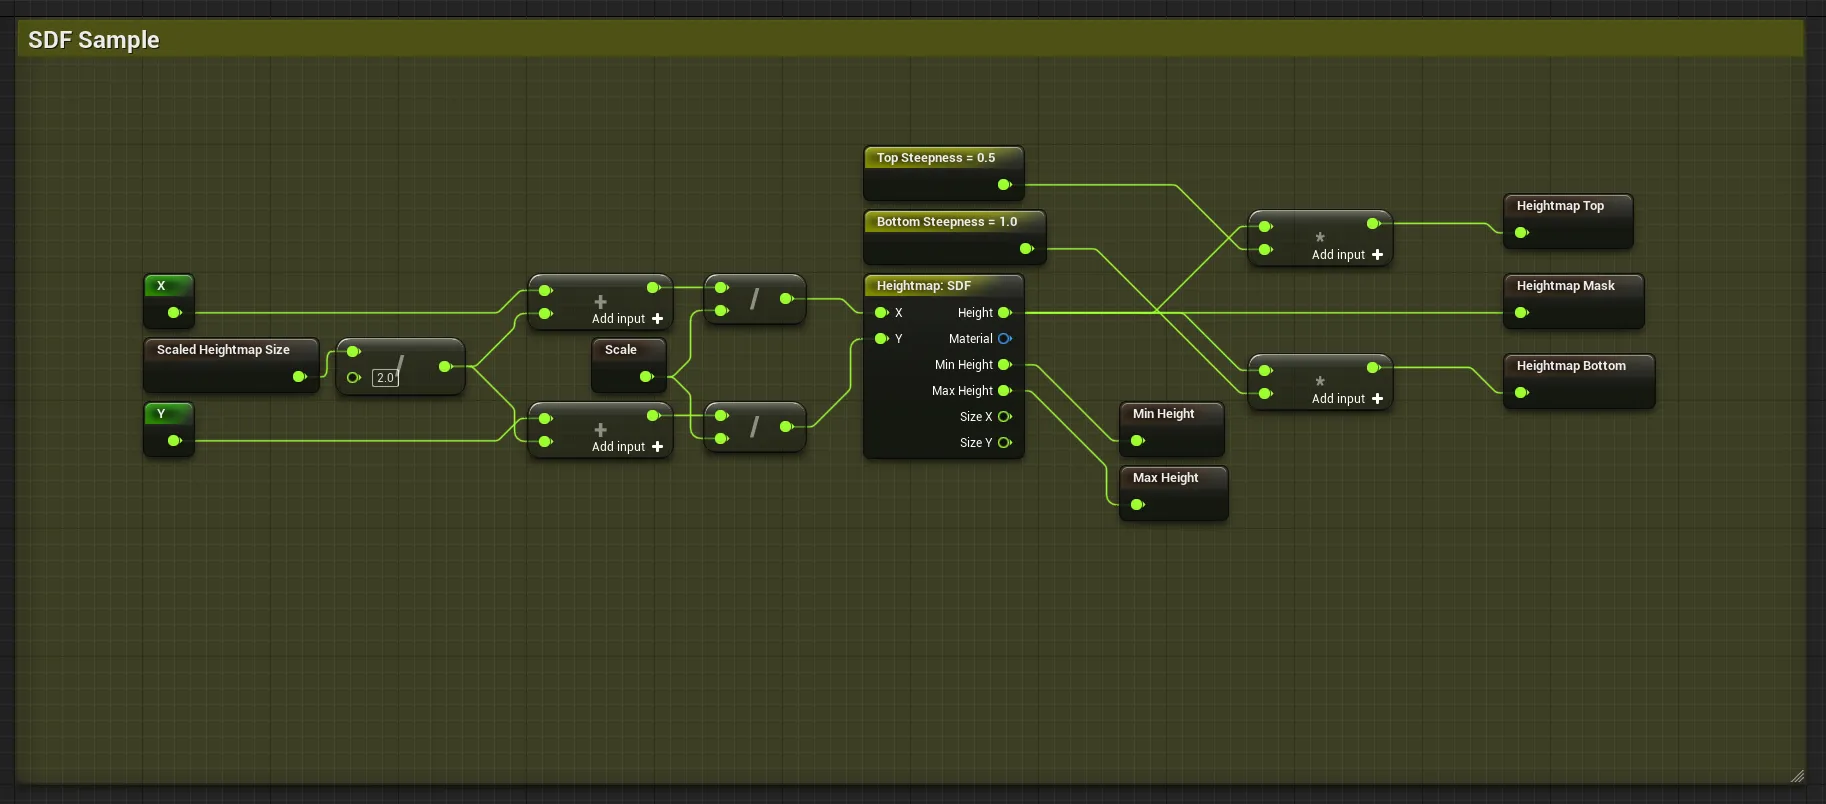Click the 2.0 value field on divide node
The width and height of the screenshot is (1826, 804).
click(385, 378)
